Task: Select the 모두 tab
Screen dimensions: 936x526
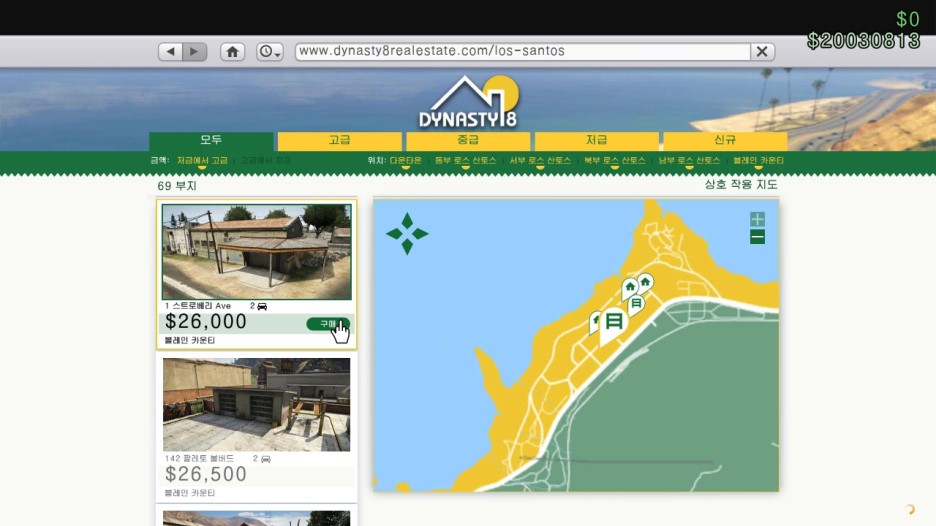Action: [x=211, y=141]
